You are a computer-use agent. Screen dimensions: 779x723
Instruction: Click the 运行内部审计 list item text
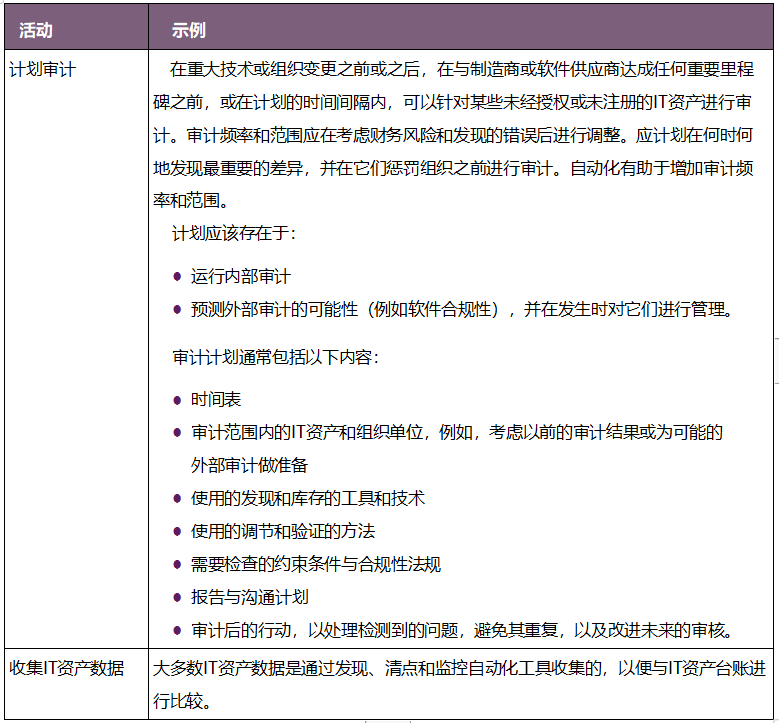pyautogui.click(x=240, y=277)
